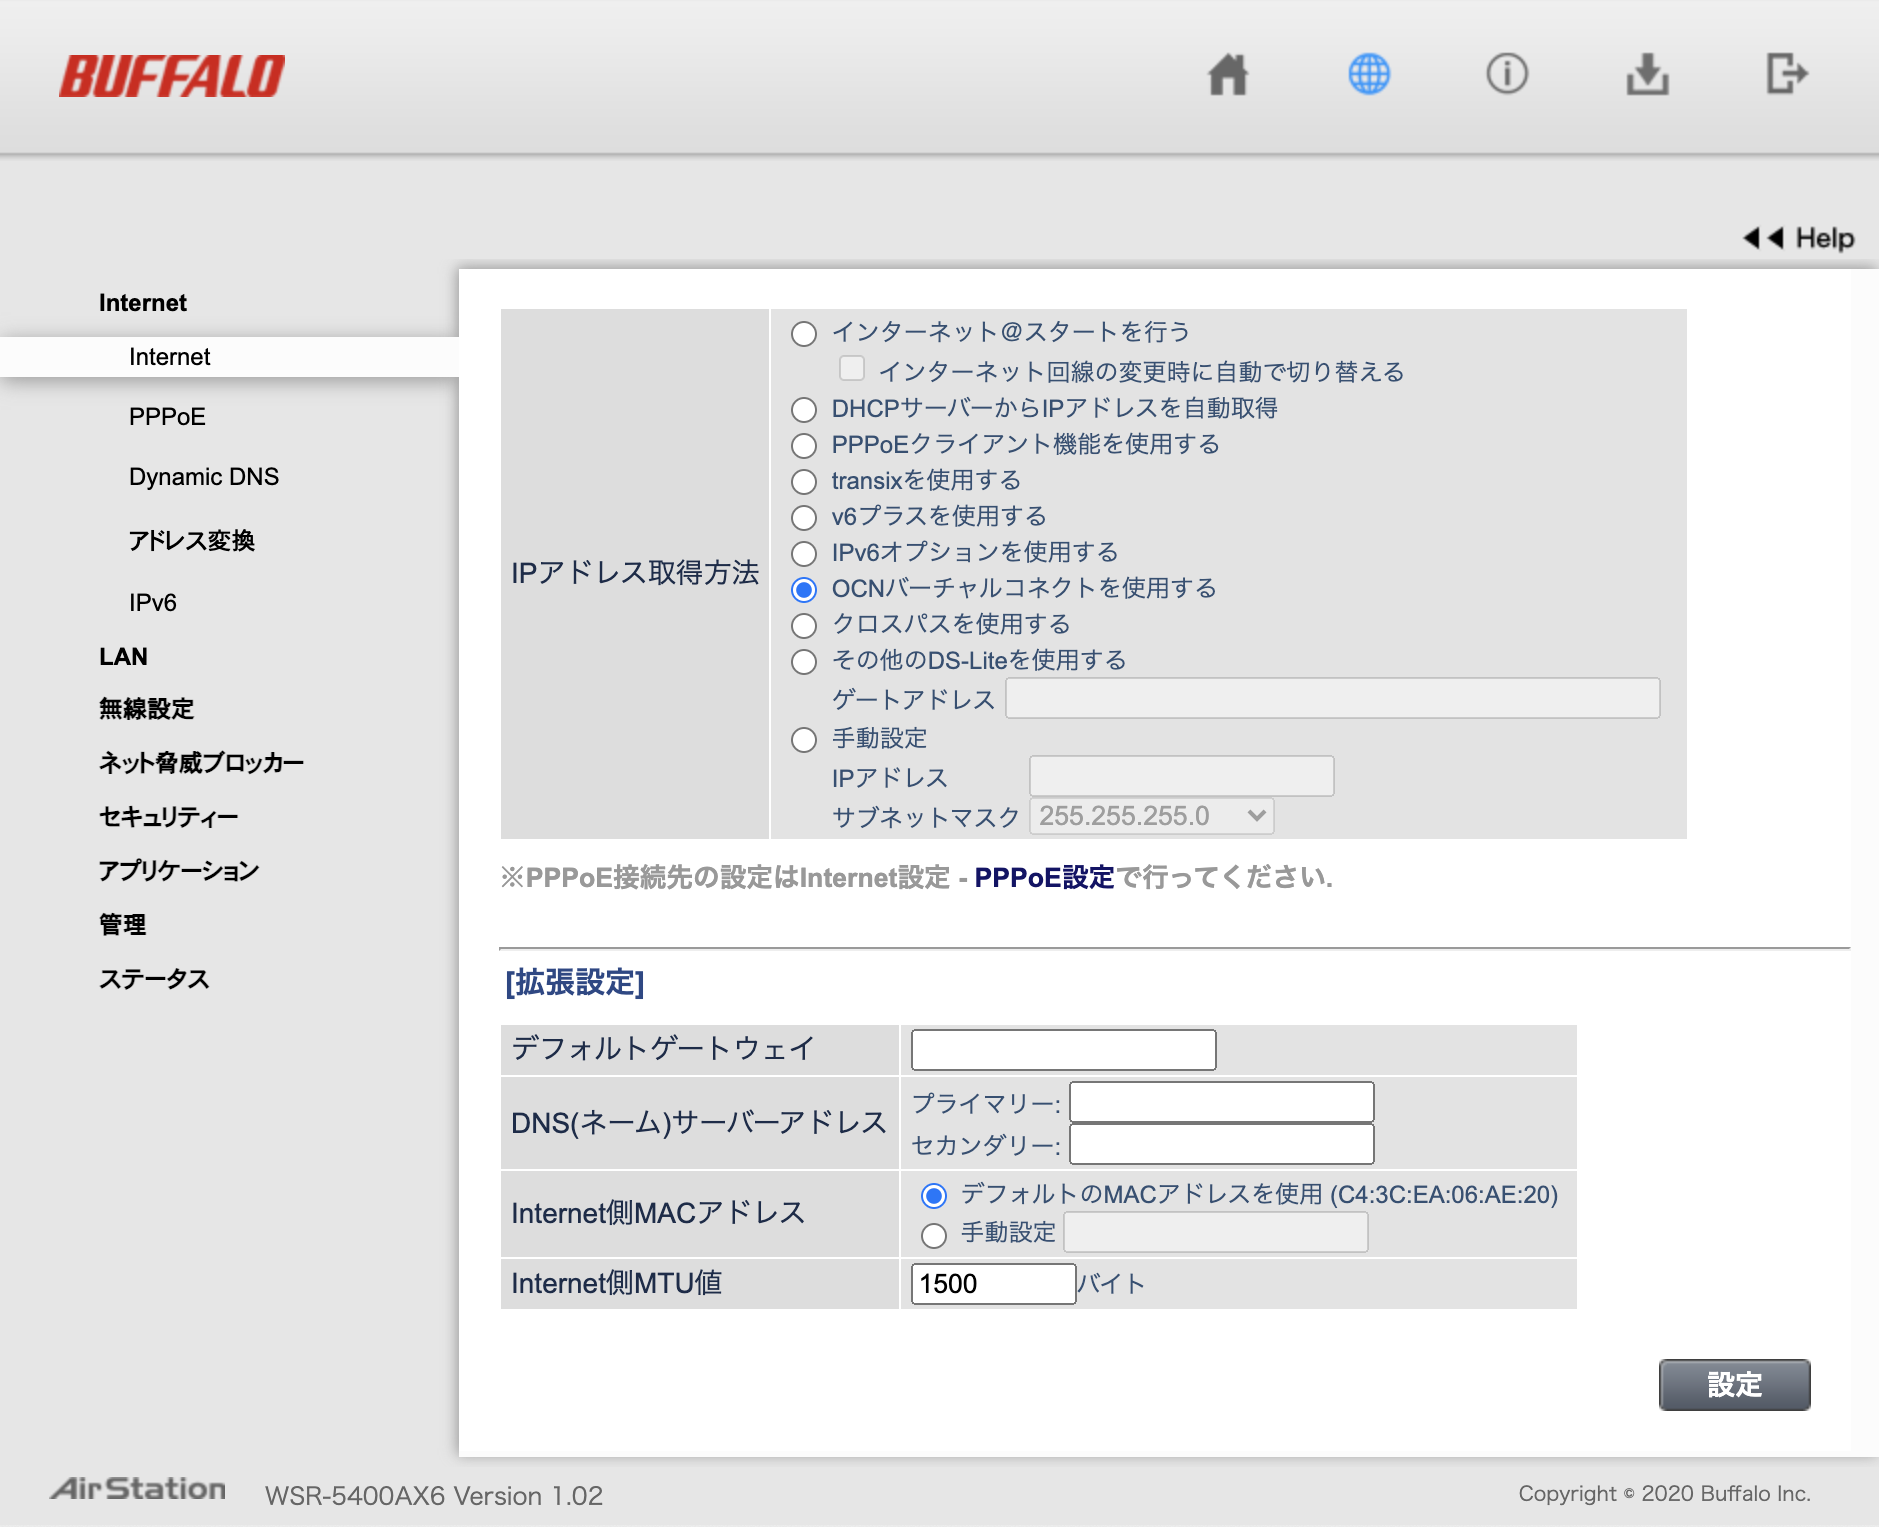Click the save/download icon in the header
Viewport: 1879px width, 1527px height.
(1648, 73)
